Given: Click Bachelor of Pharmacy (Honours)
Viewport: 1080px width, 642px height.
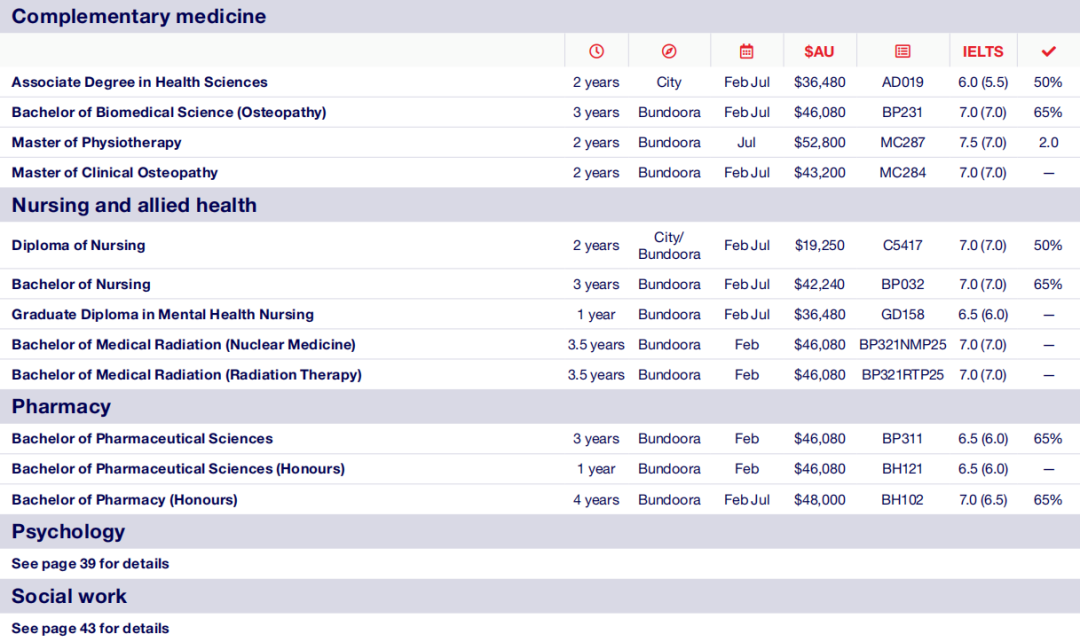Looking at the screenshot, I should coord(125,499).
